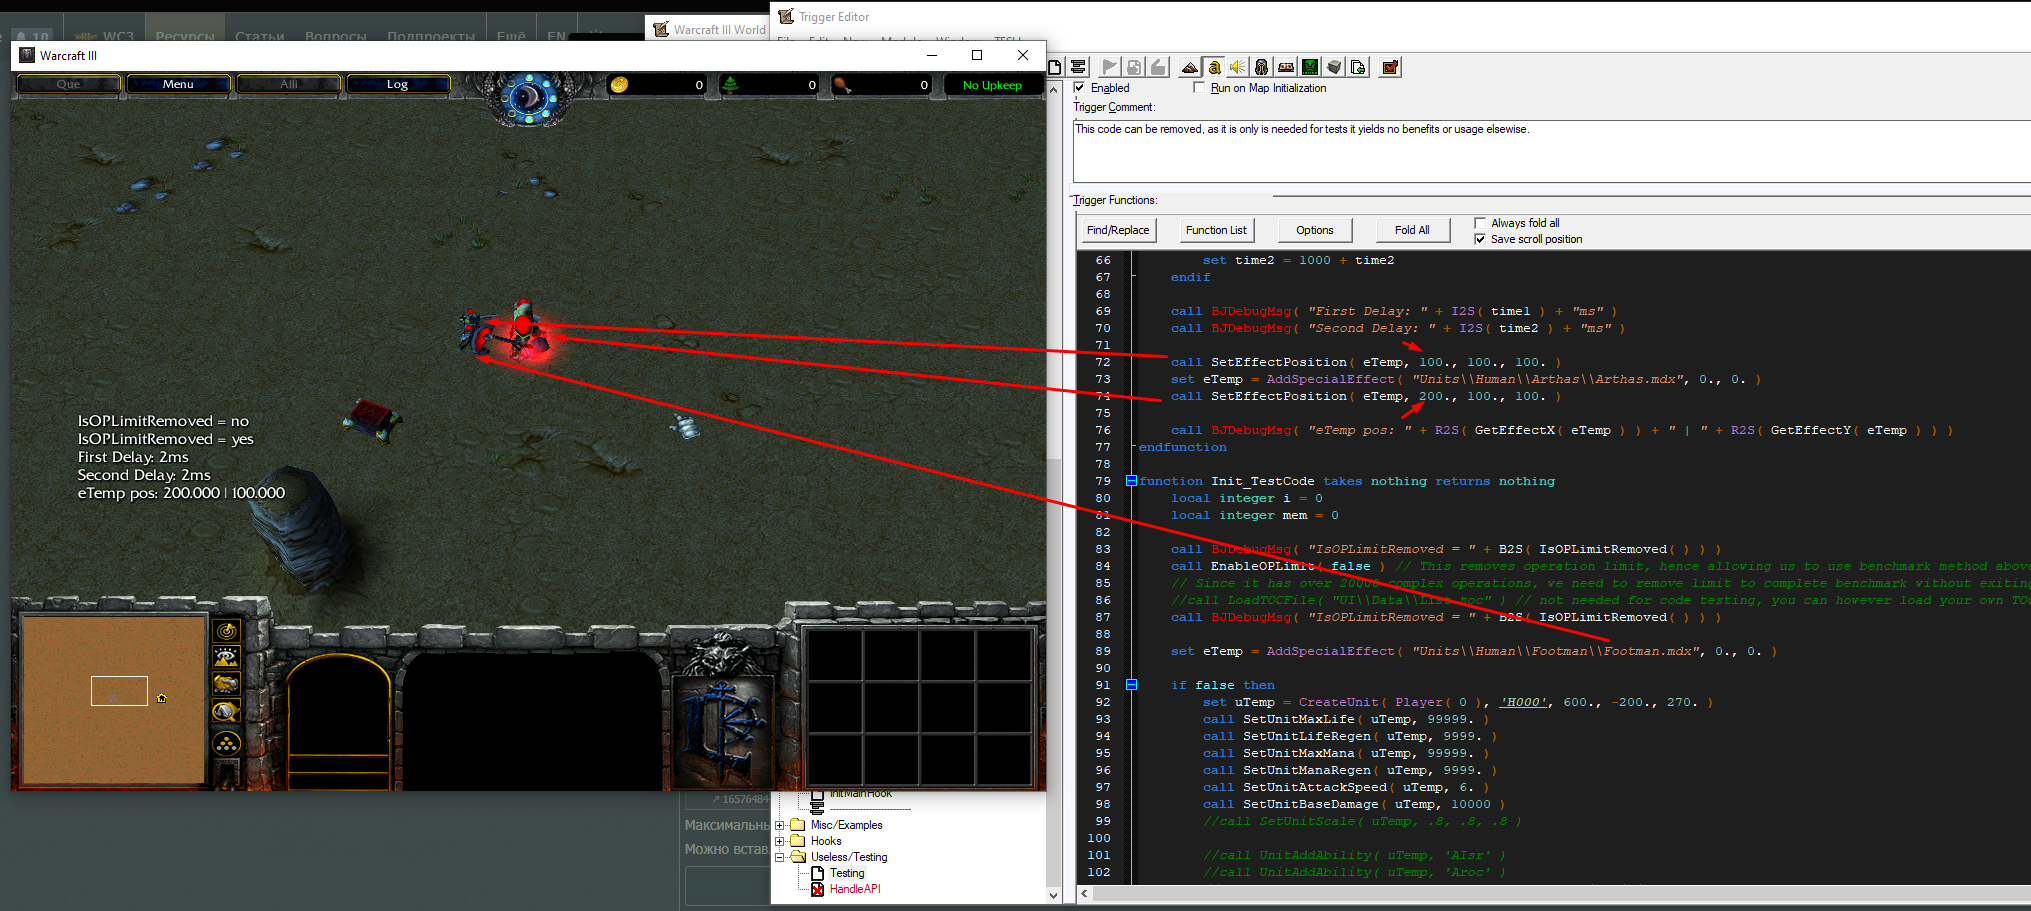
Task: Open the Sound Editor speaker icon
Action: click(1238, 67)
